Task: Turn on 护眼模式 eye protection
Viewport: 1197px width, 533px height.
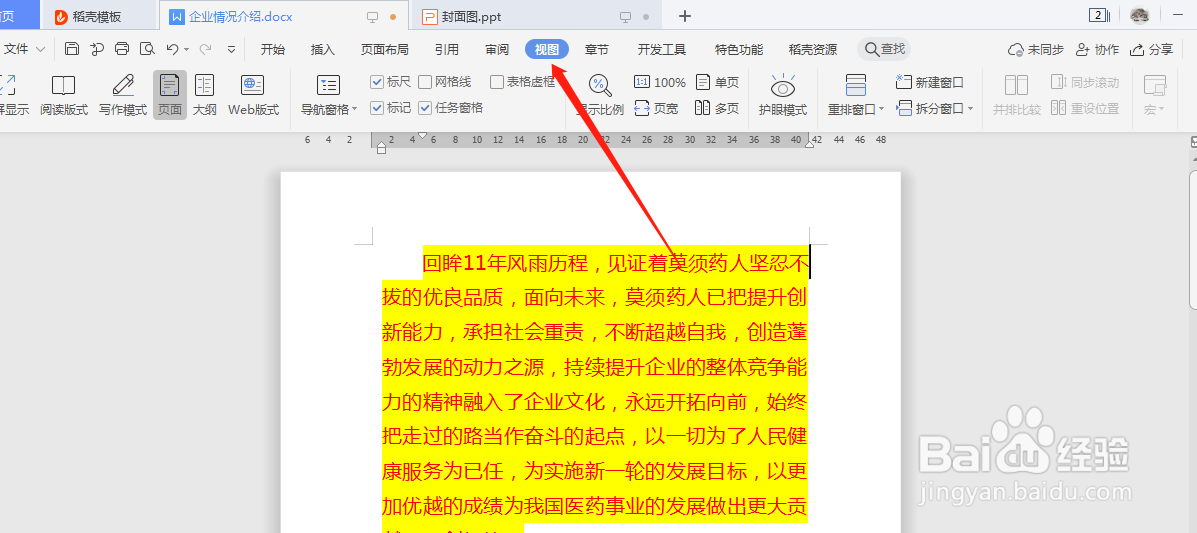Action: pos(782,95)
